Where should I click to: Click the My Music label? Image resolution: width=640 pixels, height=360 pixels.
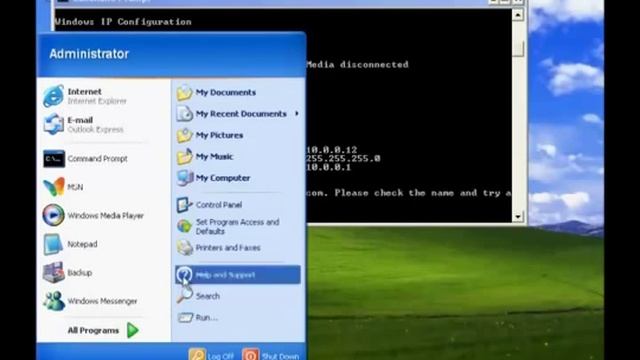pyautogui.click(x=214, y=157)
